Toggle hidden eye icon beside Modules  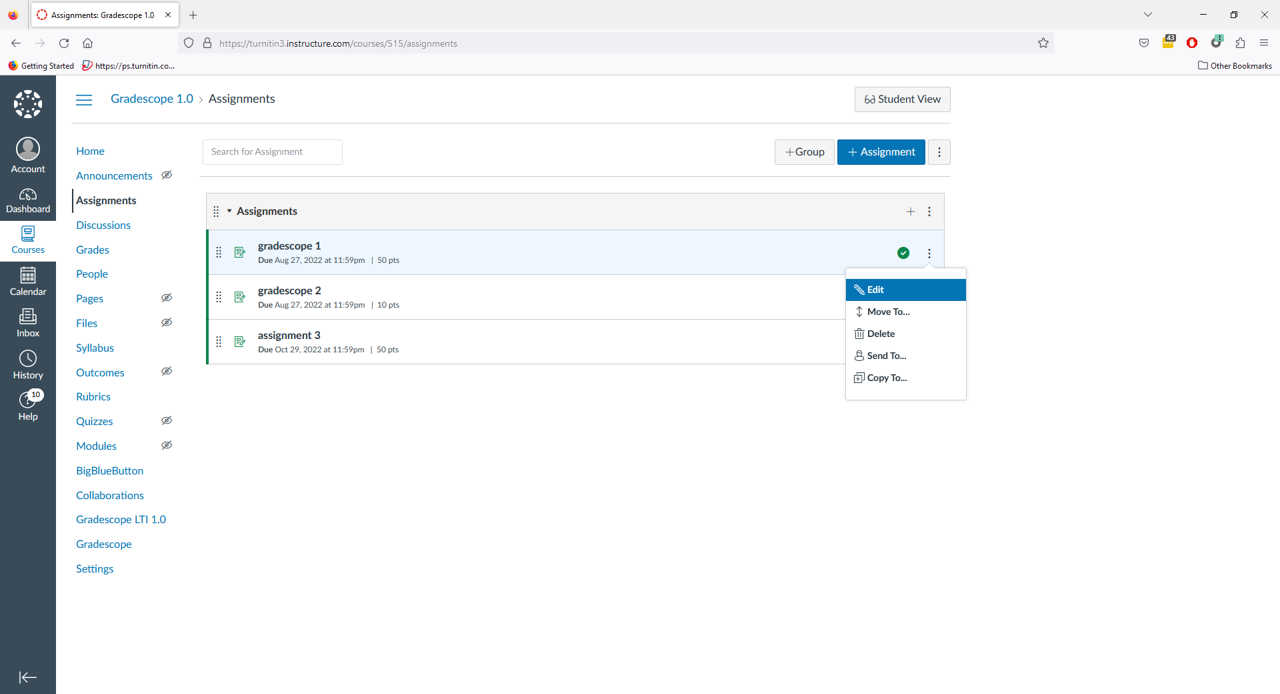(167, 445)
